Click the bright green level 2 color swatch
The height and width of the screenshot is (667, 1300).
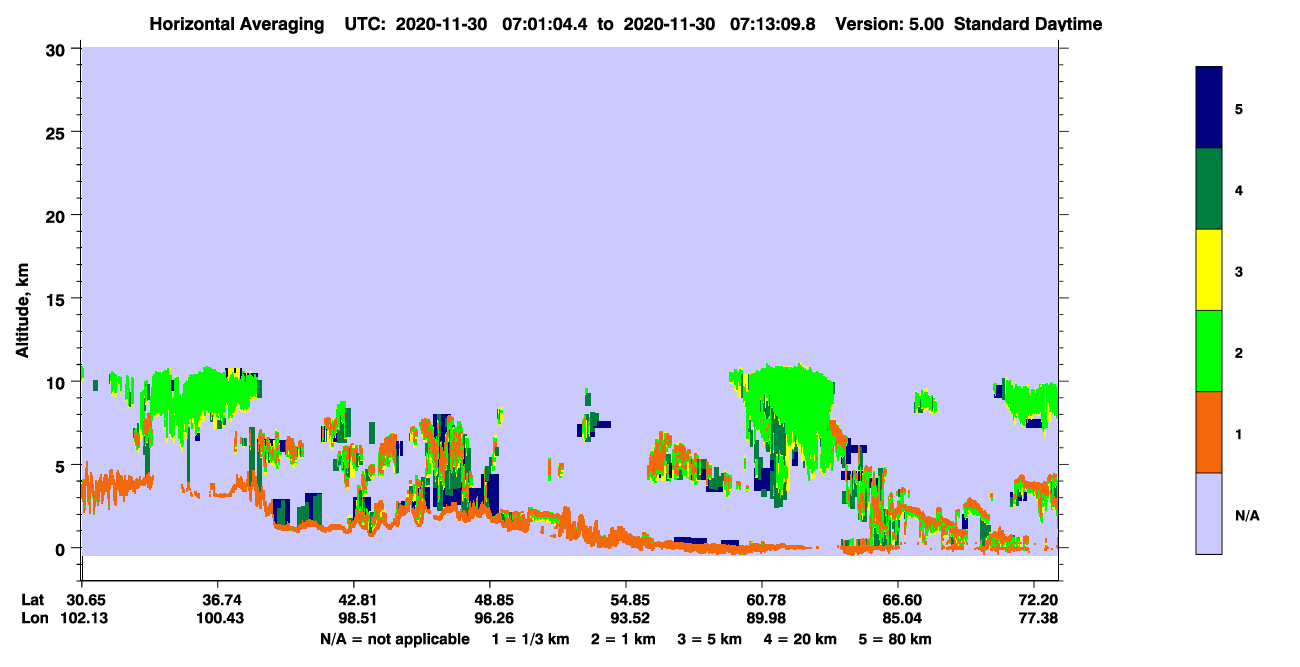pyautogui.click(x=1209, y=351)
